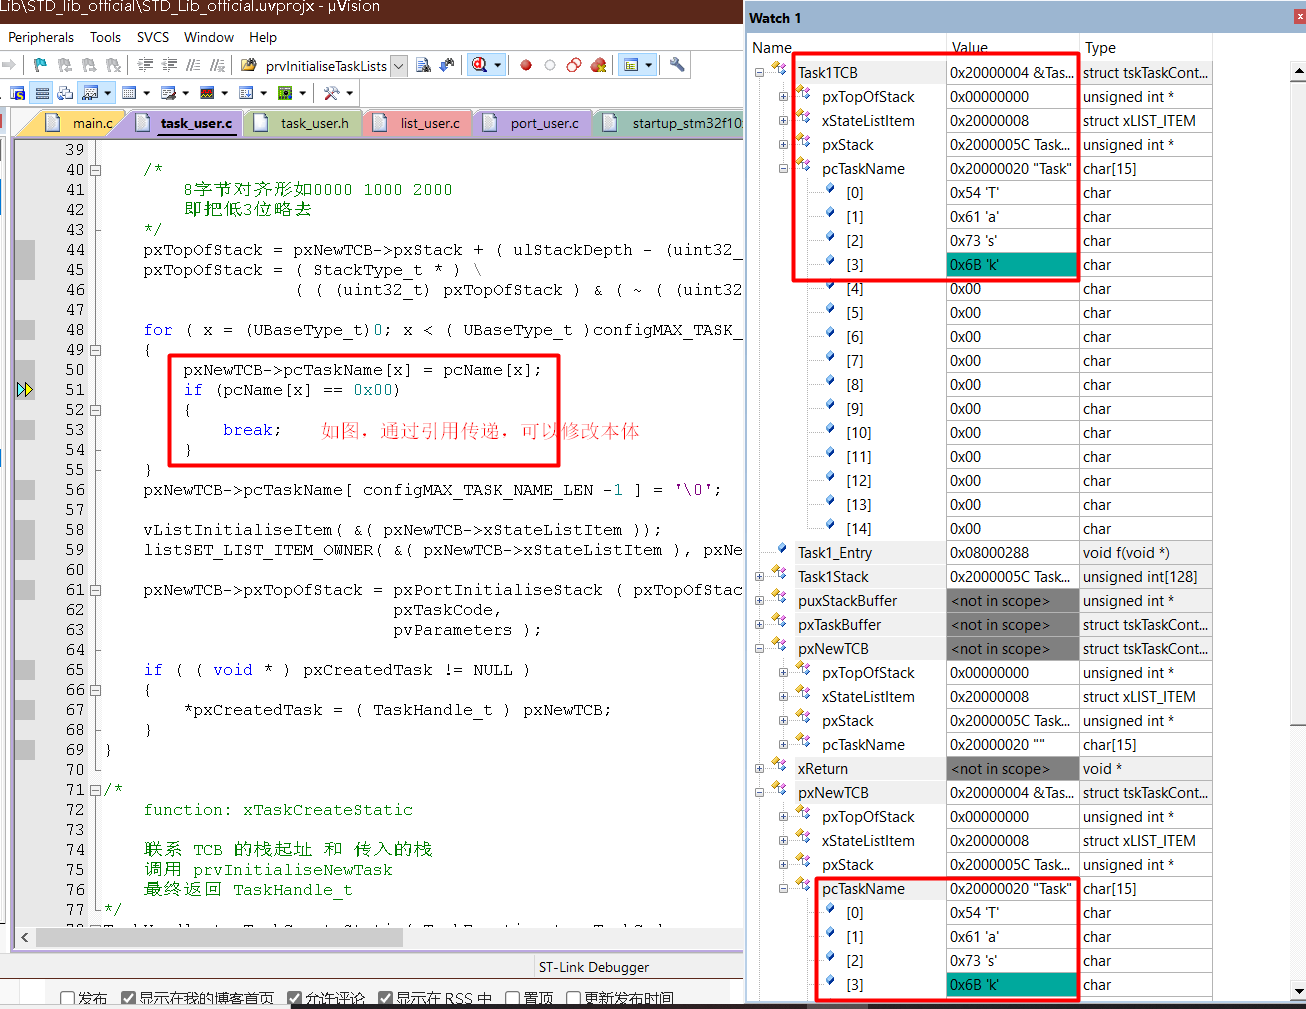Kill all breakpoints
Screen dimensions: 1306x1009
point(598,65)
